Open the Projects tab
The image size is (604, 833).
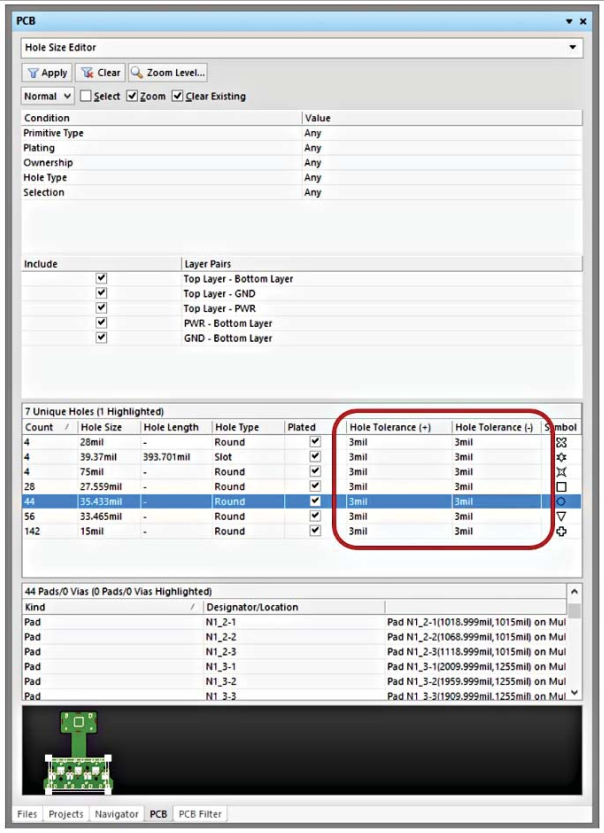[67, 814]
